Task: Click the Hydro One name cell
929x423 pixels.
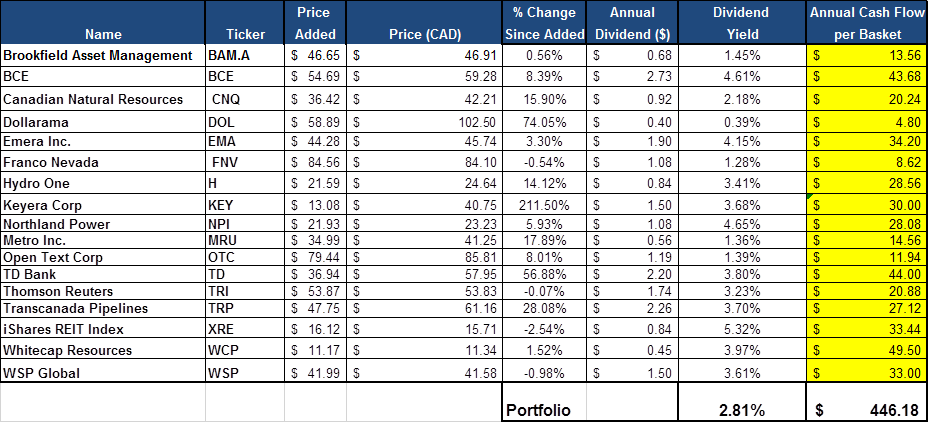Action: (x=102, y=183)
